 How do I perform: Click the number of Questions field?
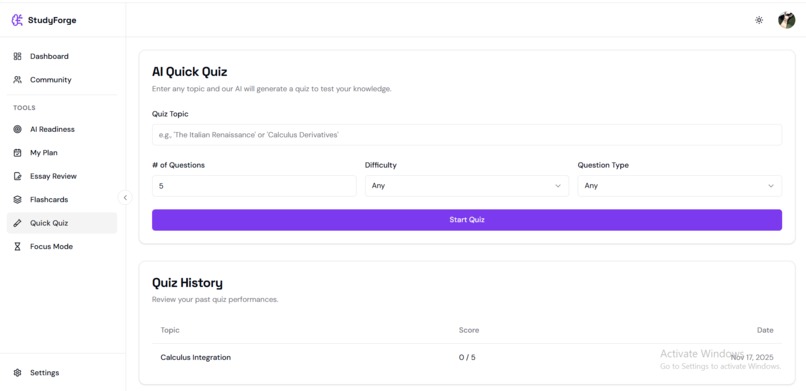point(254,186)
